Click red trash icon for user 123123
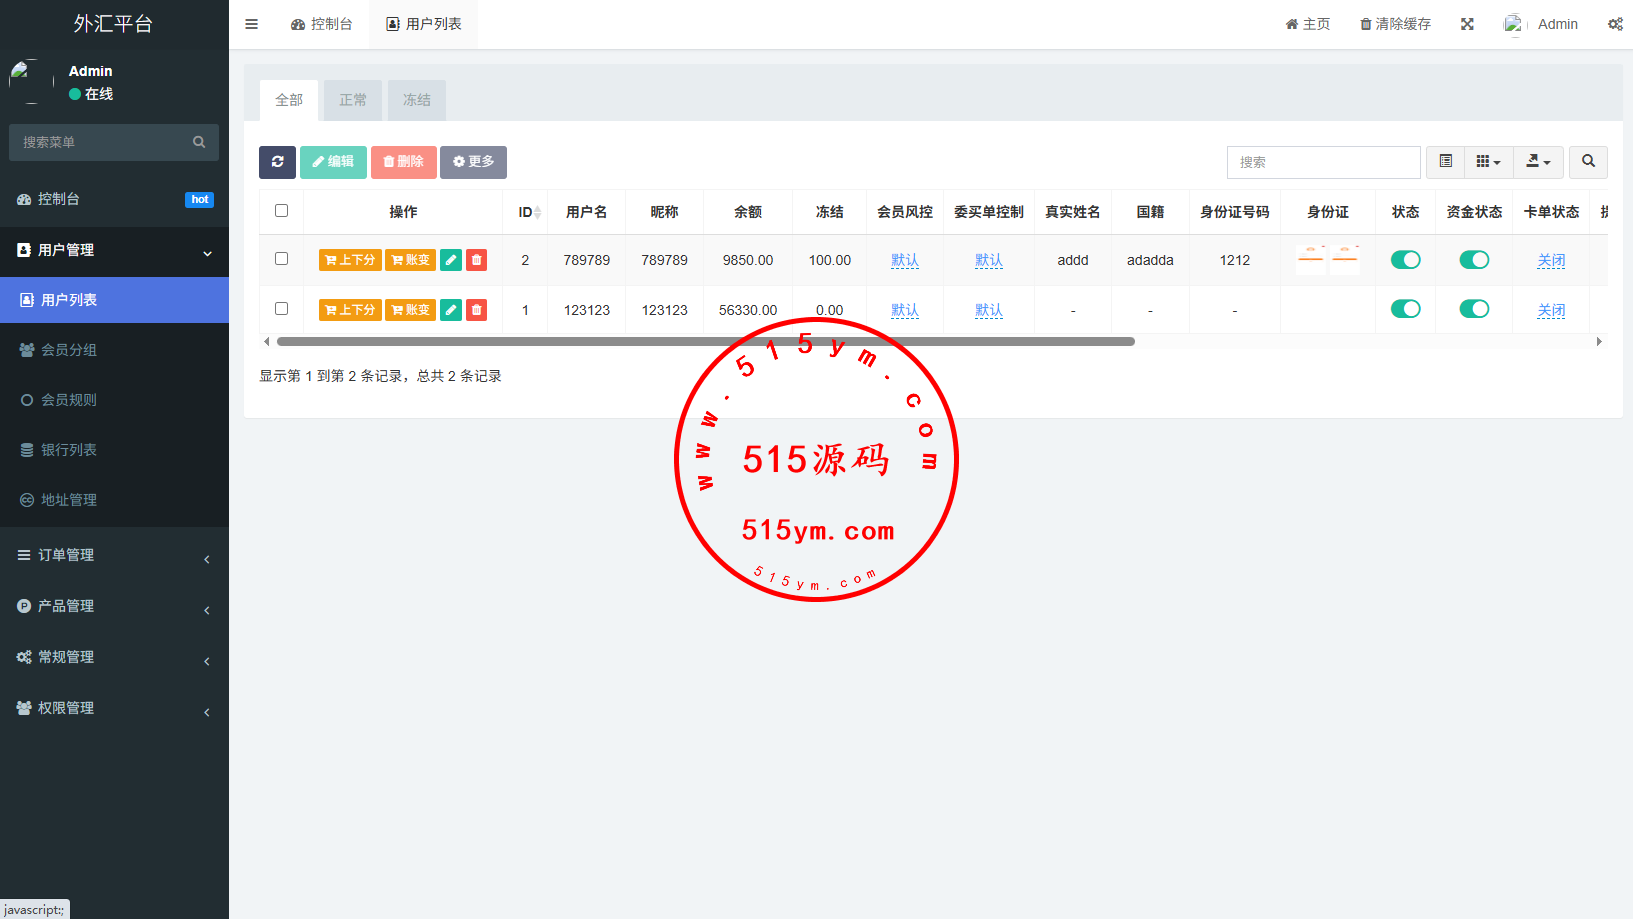The width and height of the screenshot is (1633, 919). pos(477,310)
